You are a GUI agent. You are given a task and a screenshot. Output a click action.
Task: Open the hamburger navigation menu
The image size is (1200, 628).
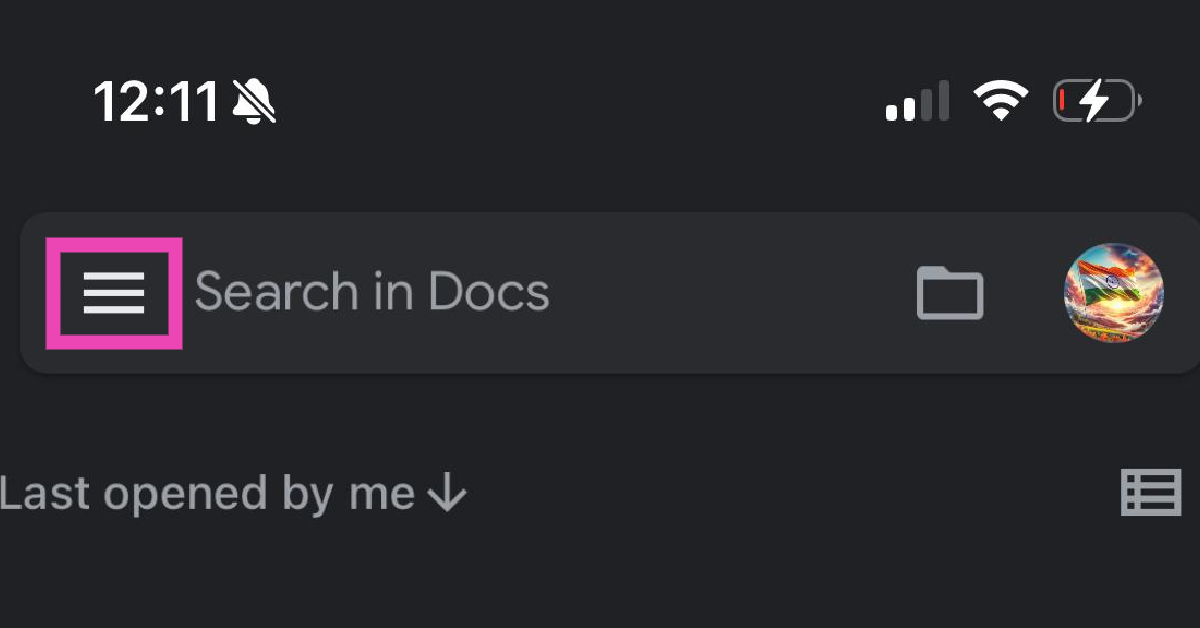[114, 293]
